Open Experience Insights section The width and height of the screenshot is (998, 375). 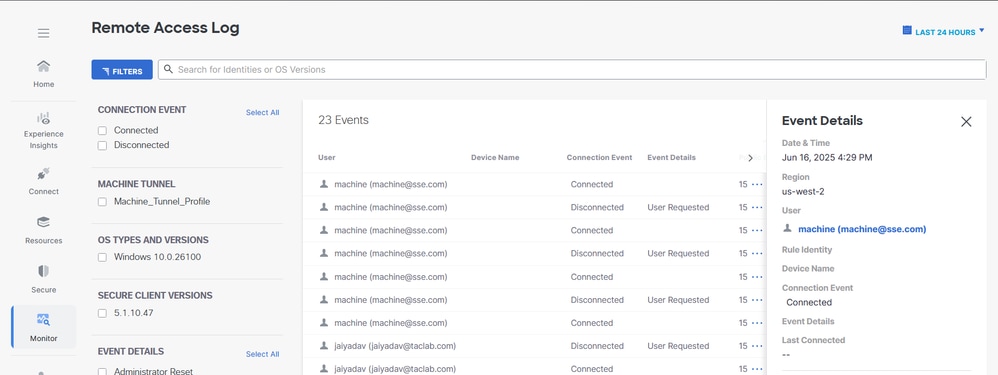point(43,131)
